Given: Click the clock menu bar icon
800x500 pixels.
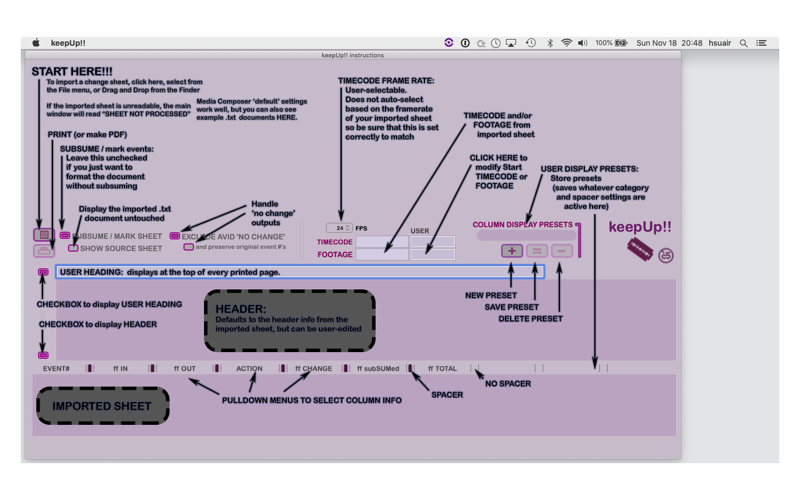Looking at the screenshot, I should (495, 43).
